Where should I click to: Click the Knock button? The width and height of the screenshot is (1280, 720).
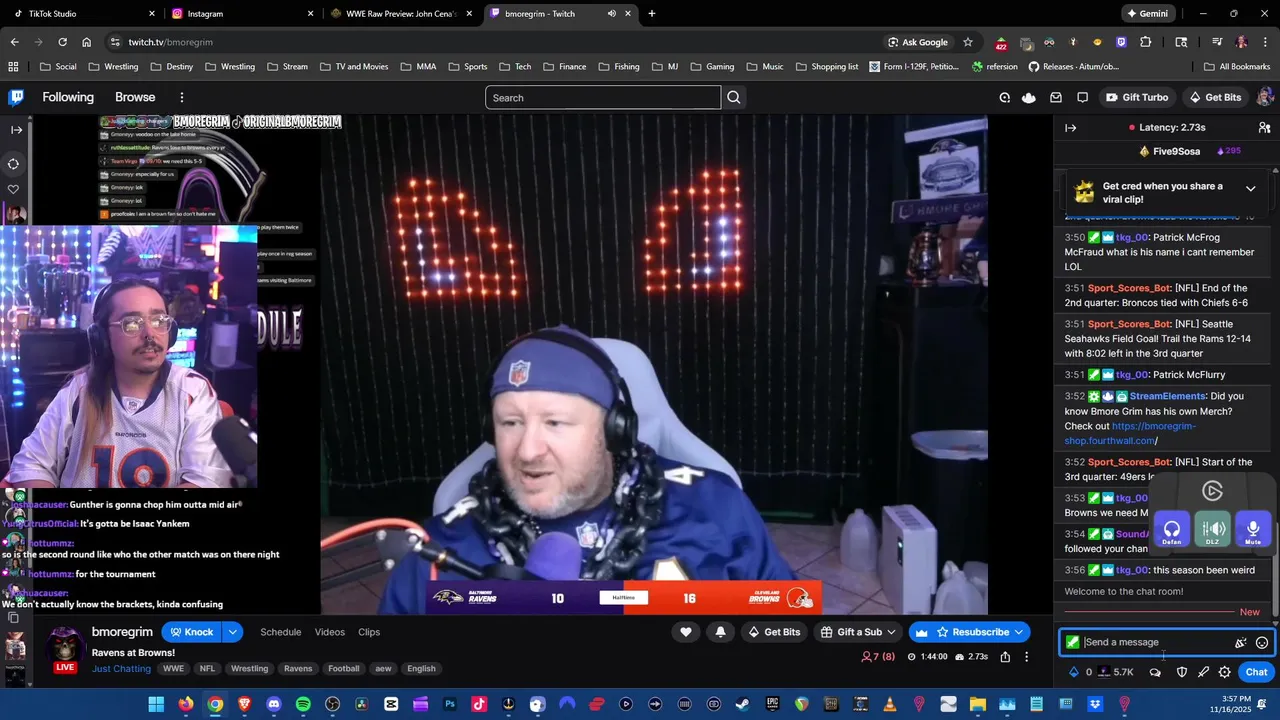191,632
